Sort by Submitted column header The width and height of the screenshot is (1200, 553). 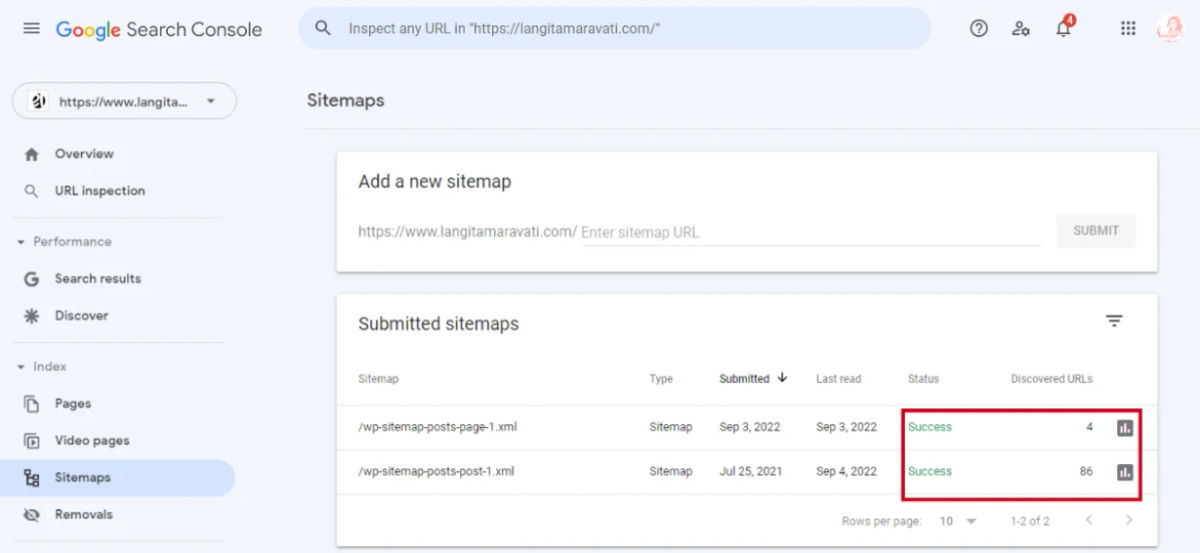coord(753,379)
